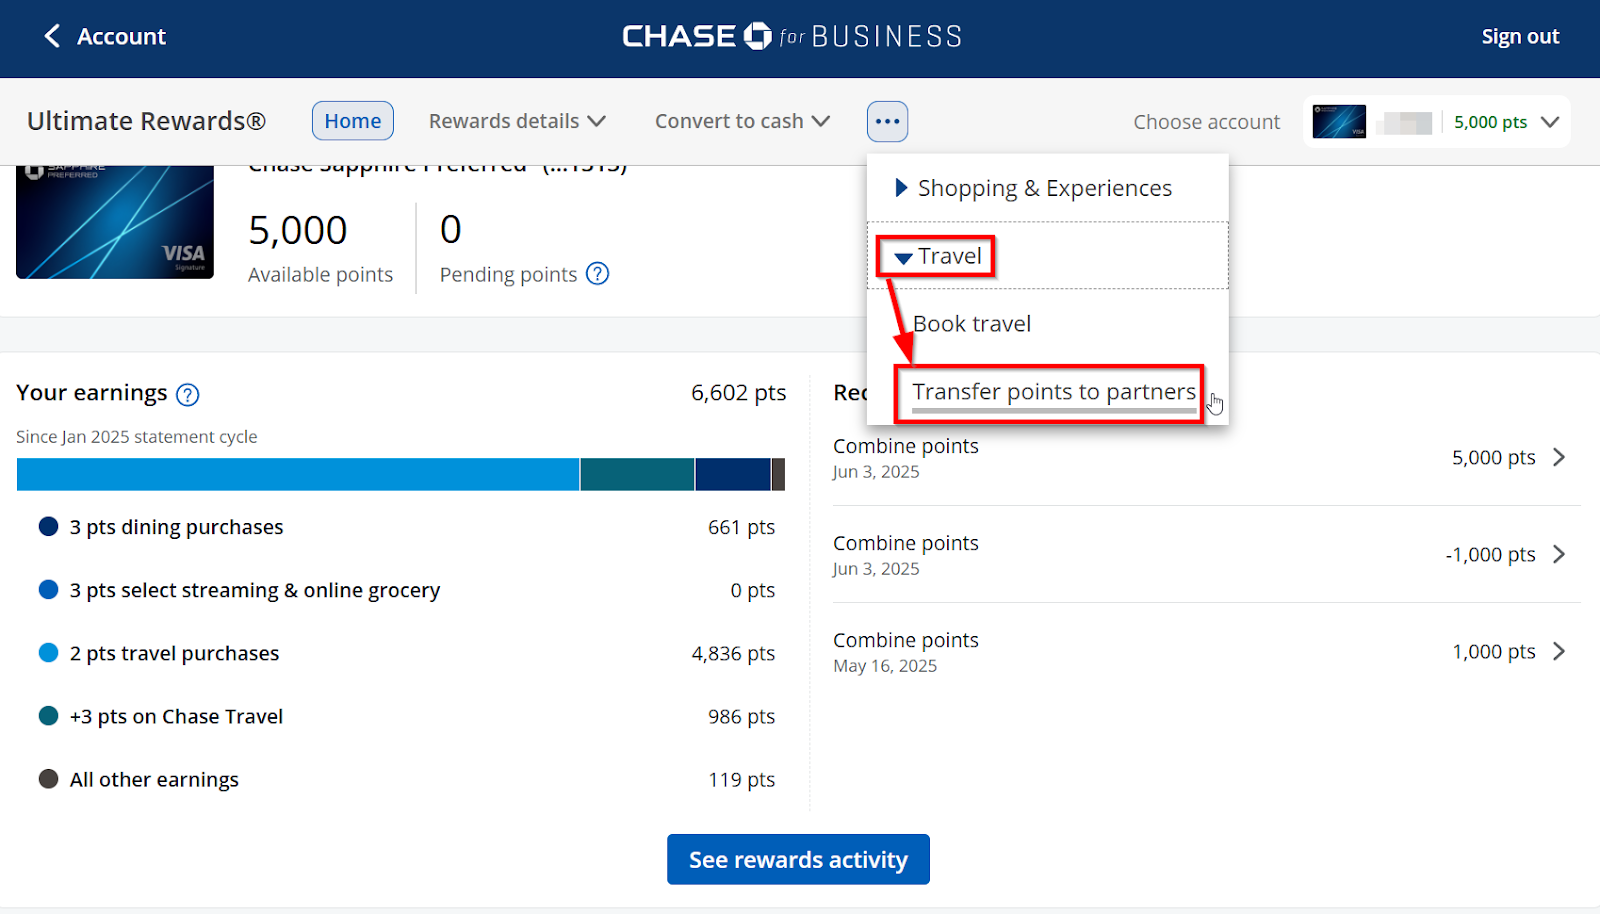
Task: Click the 0 Pending points figure
Action: click(451, 230)
